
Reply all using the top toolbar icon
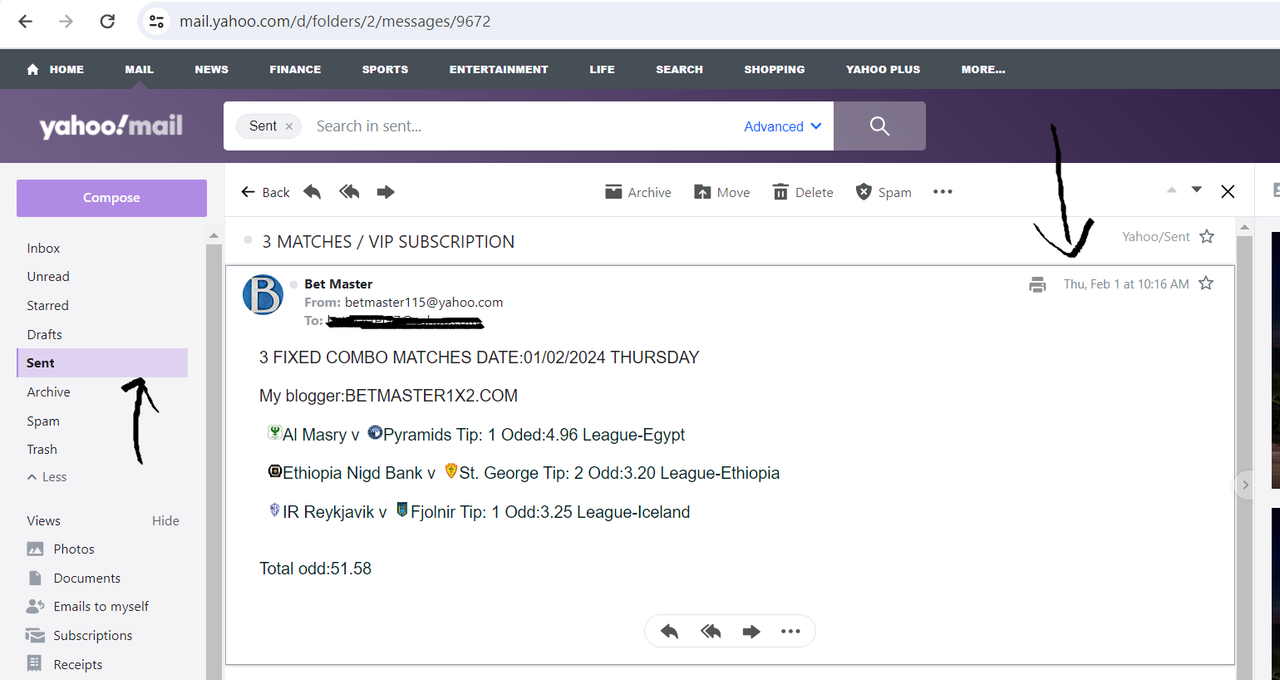click(349, 192)
